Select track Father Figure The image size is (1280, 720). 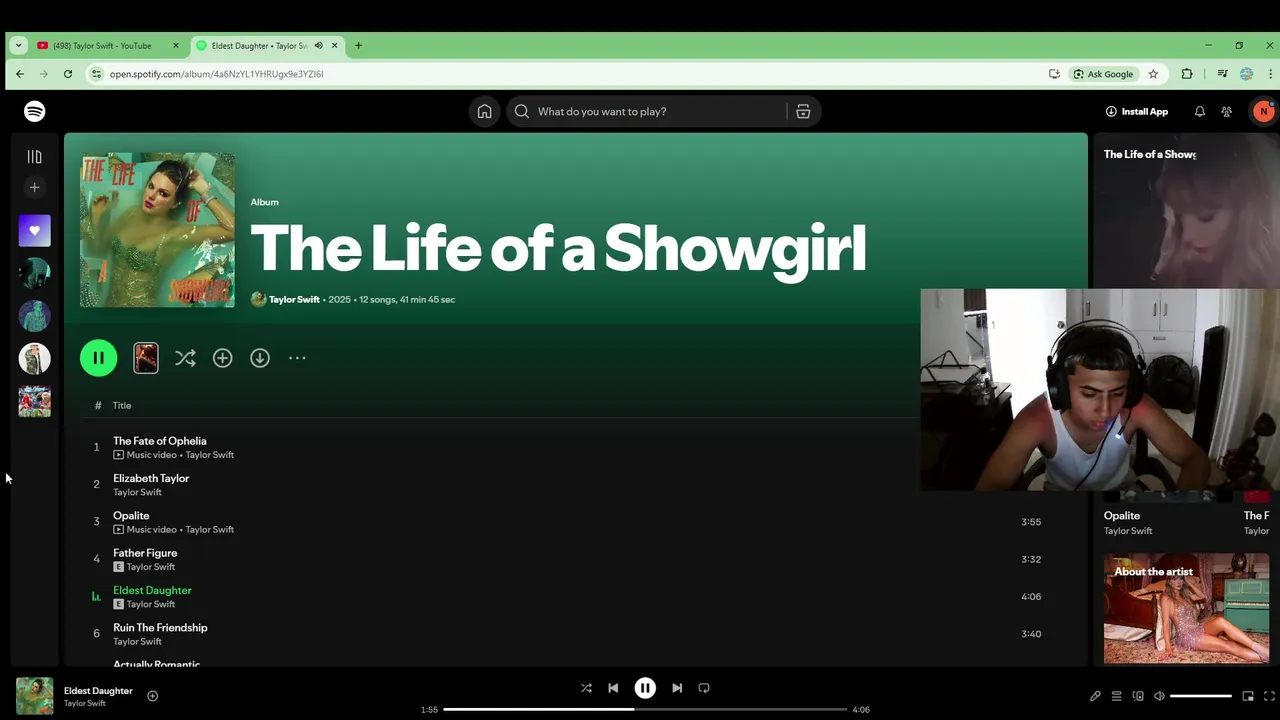(145, 553)
